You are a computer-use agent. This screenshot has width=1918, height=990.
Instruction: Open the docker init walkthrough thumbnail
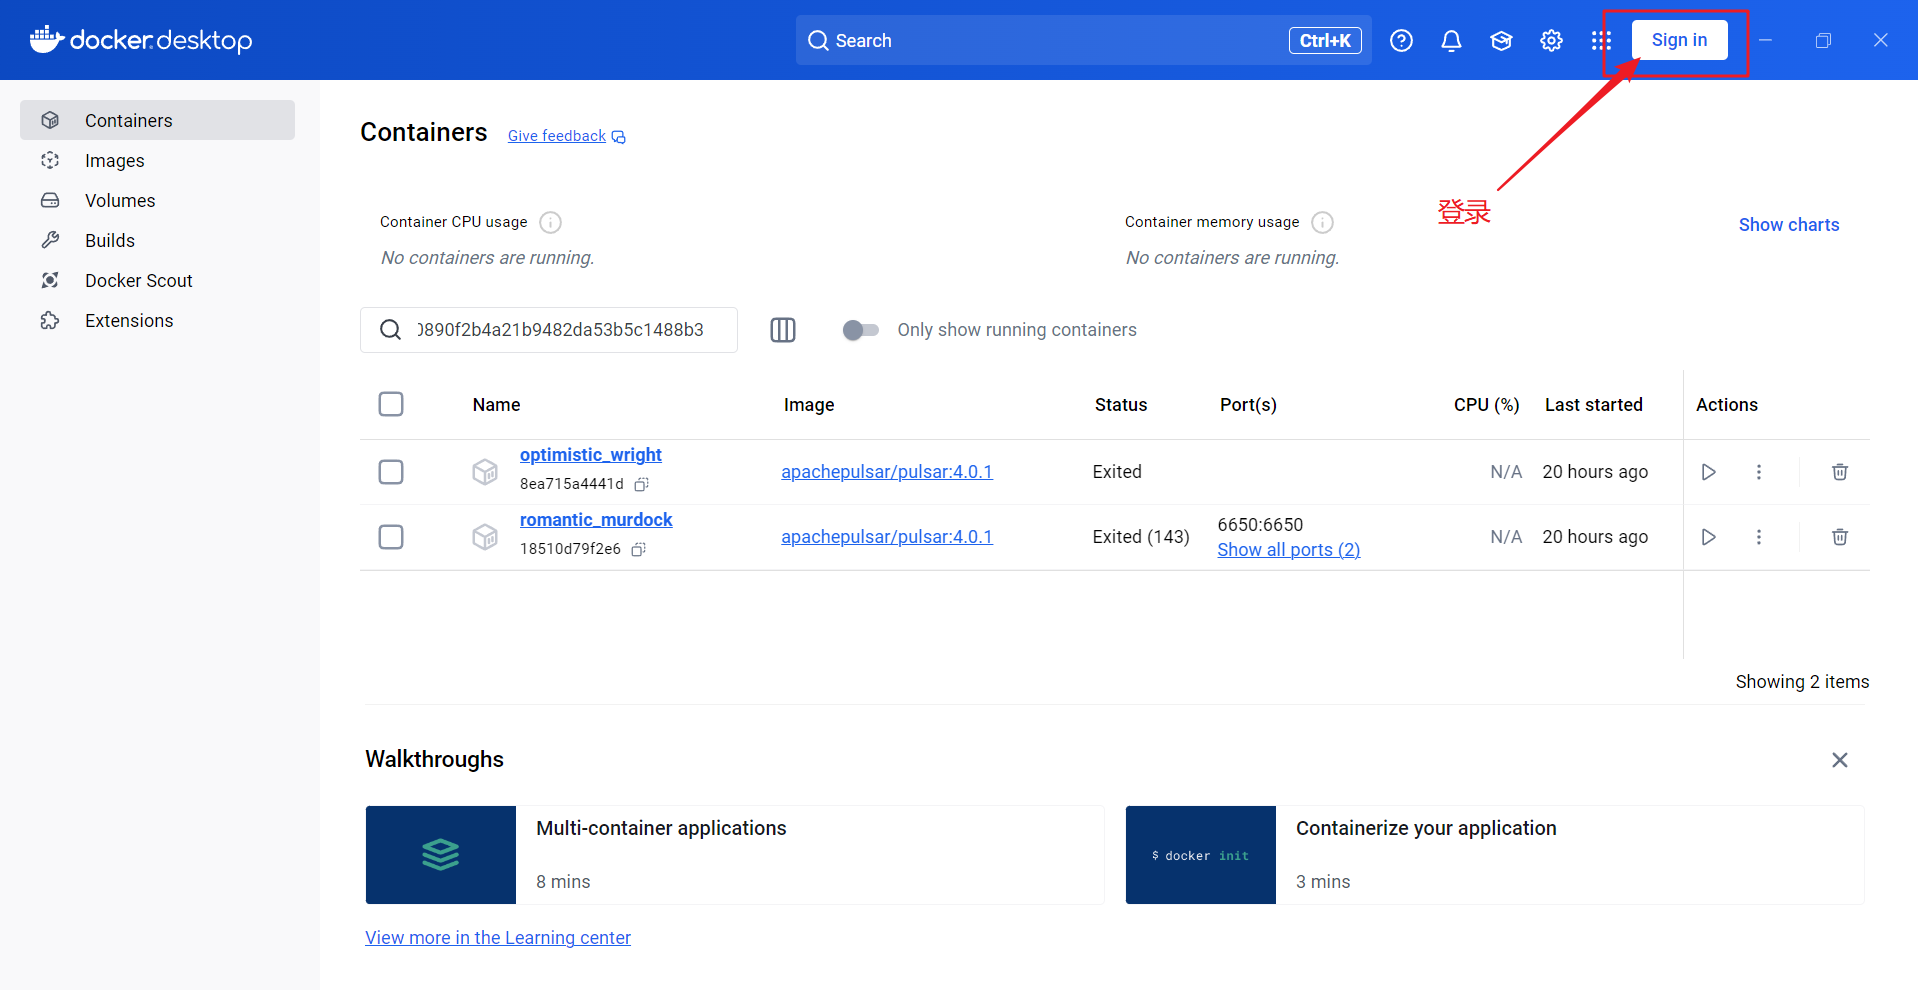[1201, 855]
